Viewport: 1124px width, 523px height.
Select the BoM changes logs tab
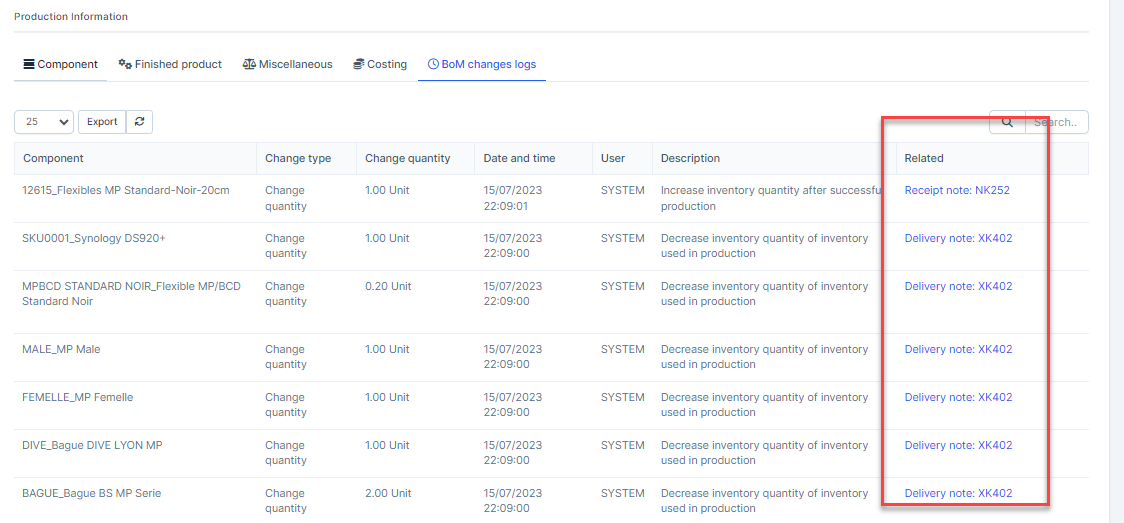[x=482, y=64]
